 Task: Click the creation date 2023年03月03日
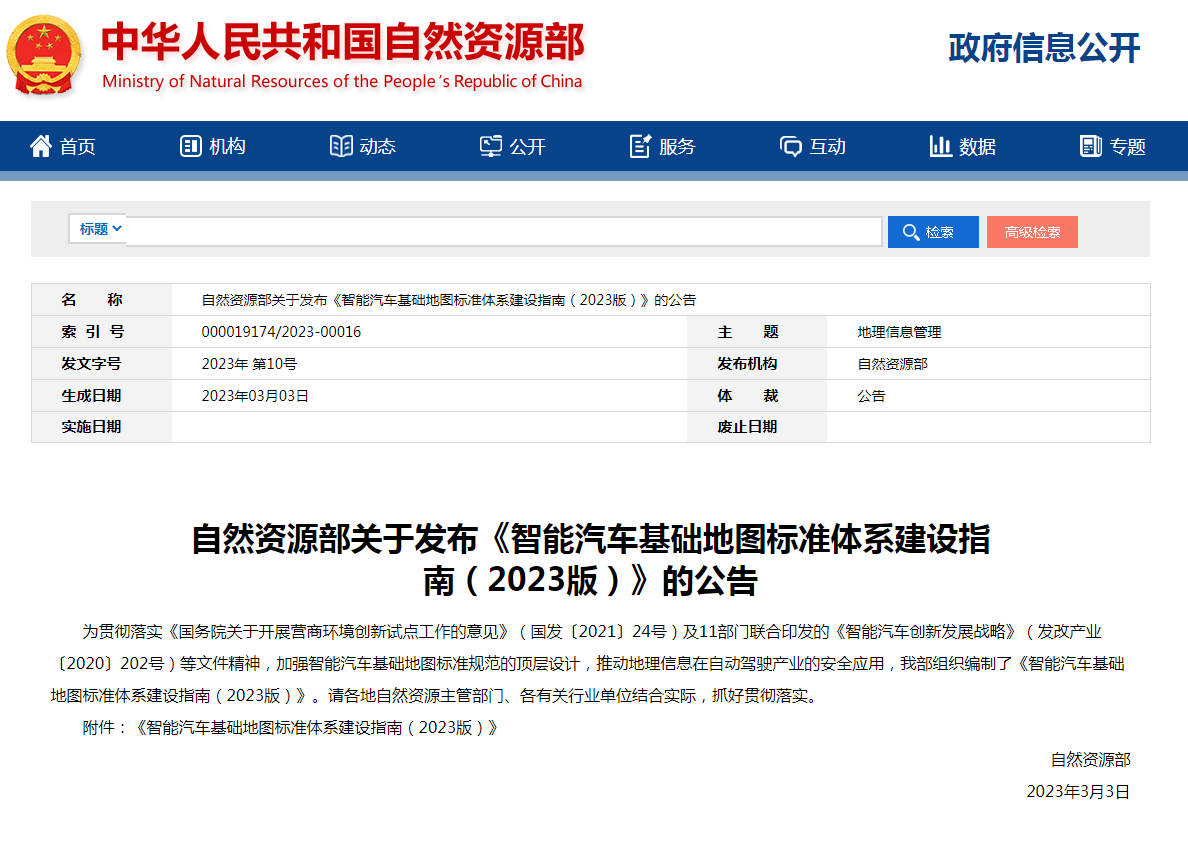click(x=255, y=396)
